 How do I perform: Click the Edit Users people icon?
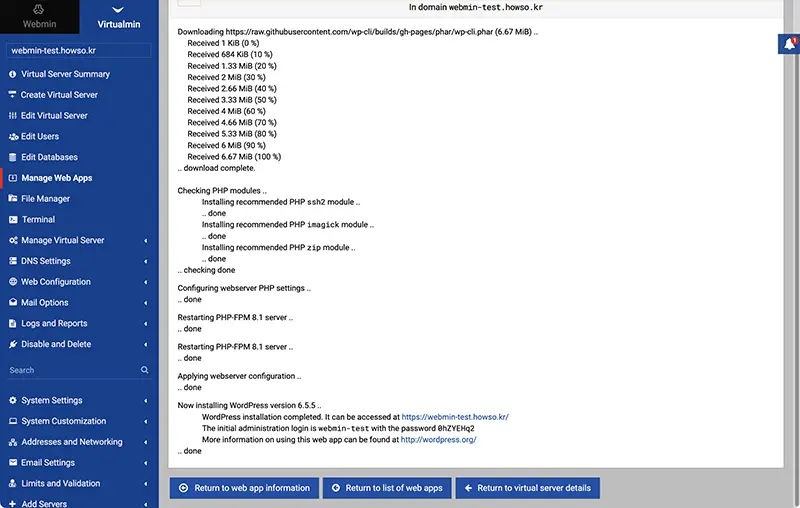13,137
